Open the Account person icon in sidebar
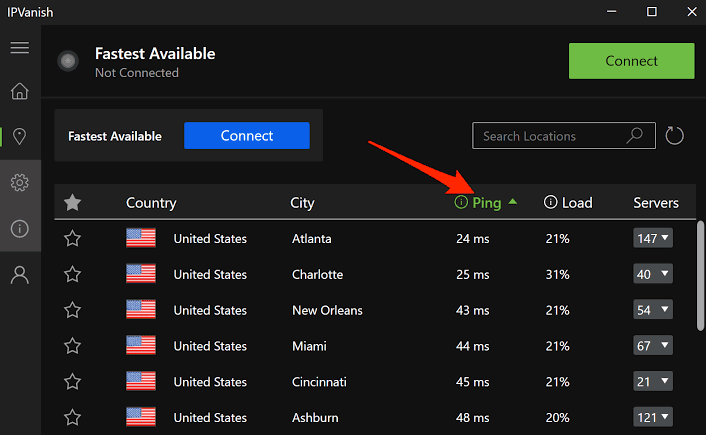The image size is (706, 435). pyautogui.click(x=20, y=275)
